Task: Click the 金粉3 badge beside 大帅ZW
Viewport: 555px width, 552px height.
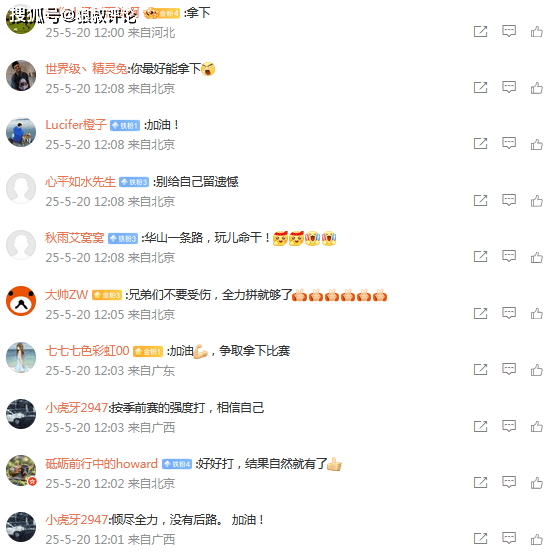Action: pyautogui.click(x=107, y=295)
